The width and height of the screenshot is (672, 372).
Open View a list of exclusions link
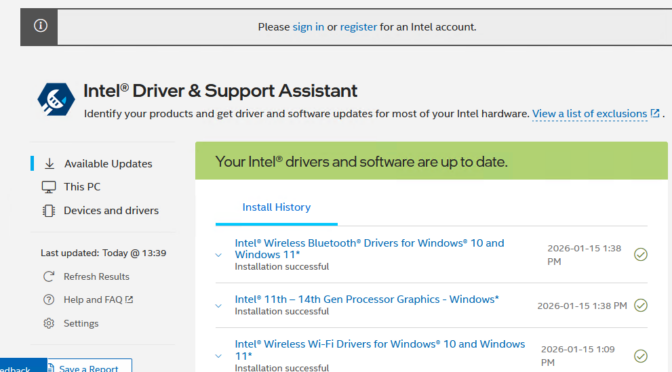click(x=590, y=114)
